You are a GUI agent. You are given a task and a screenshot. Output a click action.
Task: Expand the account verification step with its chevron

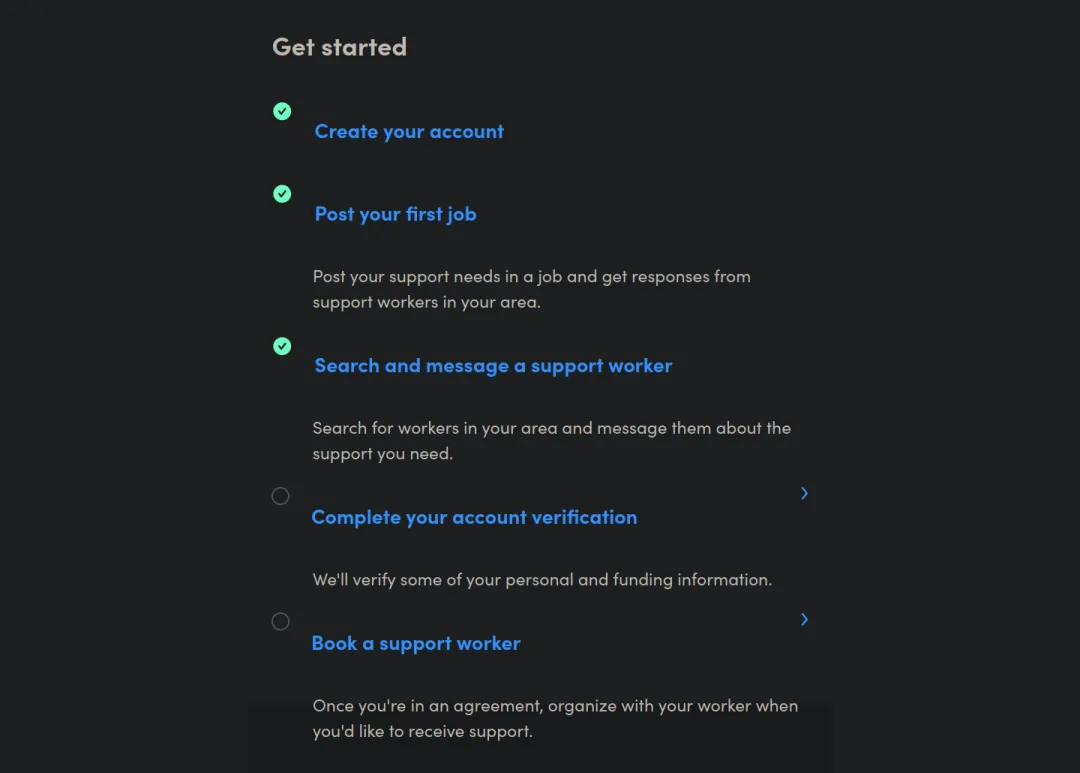tap(804, 493)
